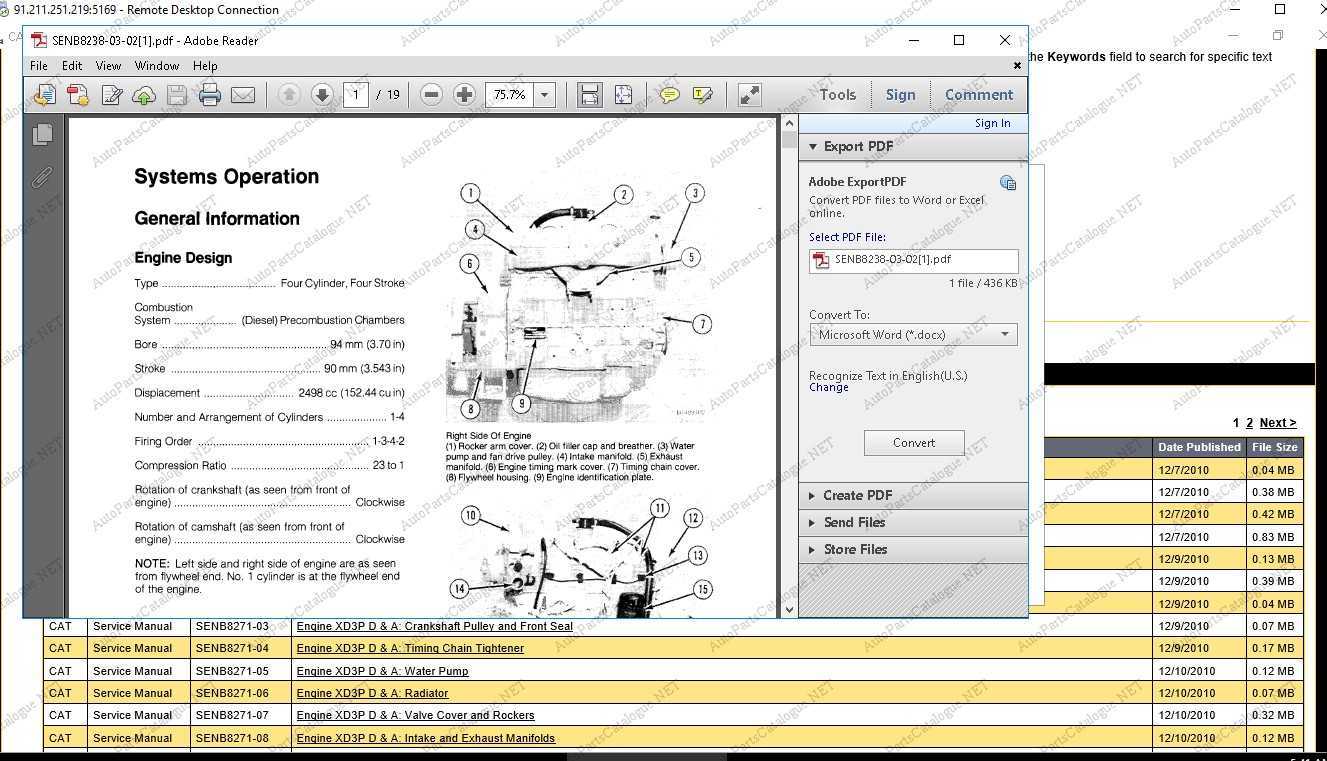This screenshot has width=1327, height=761.
Task: Click the Save file floppy icon
Action: pos(177,95)
